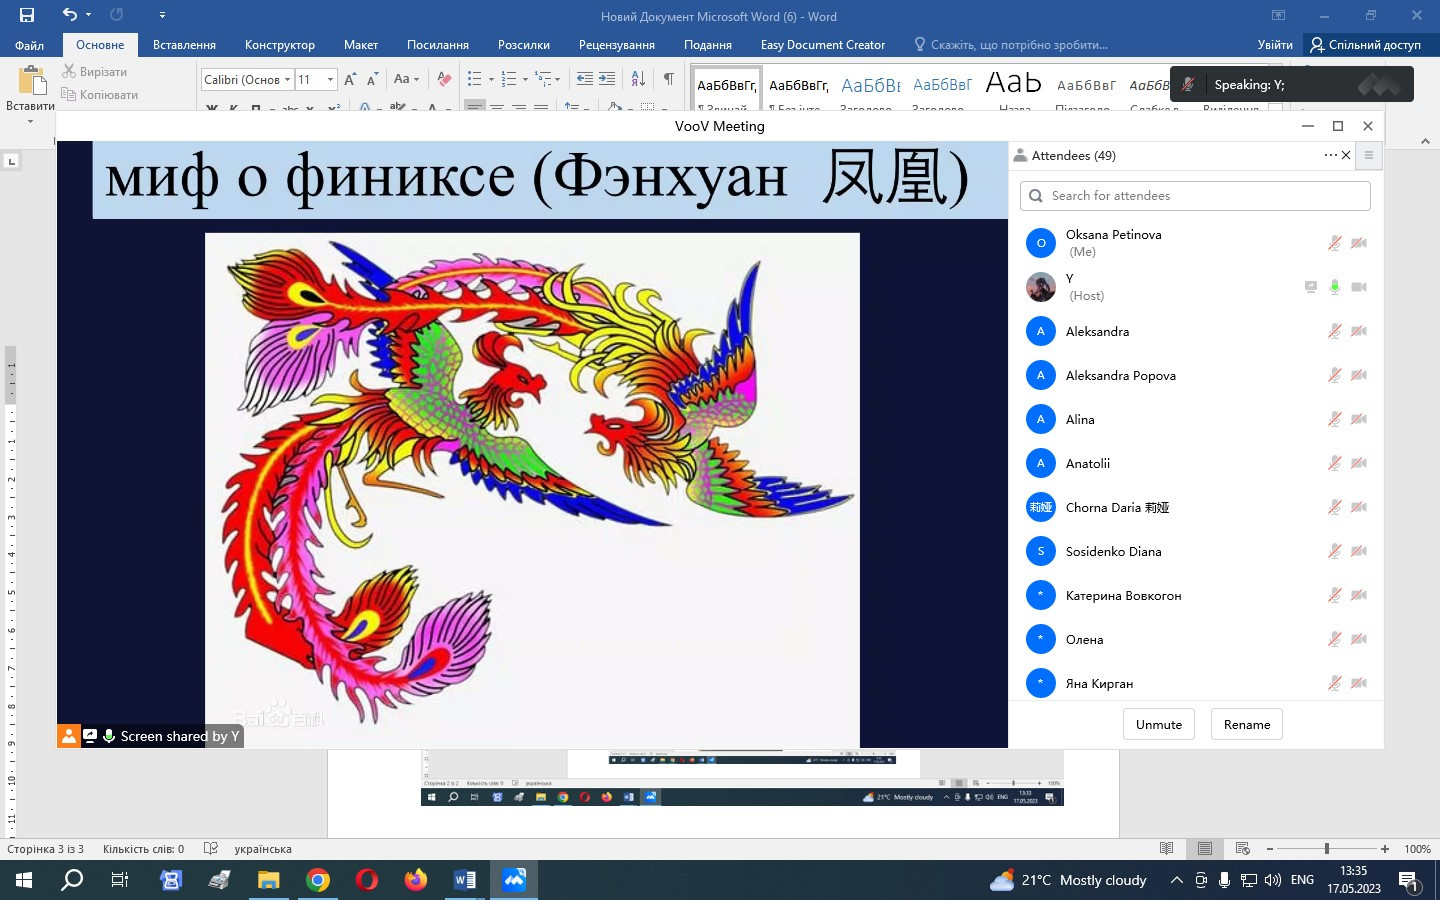This screenshot has height=900, width=1440.
Task: Click the clear formatting eraser icon
Action: [445, 79]
